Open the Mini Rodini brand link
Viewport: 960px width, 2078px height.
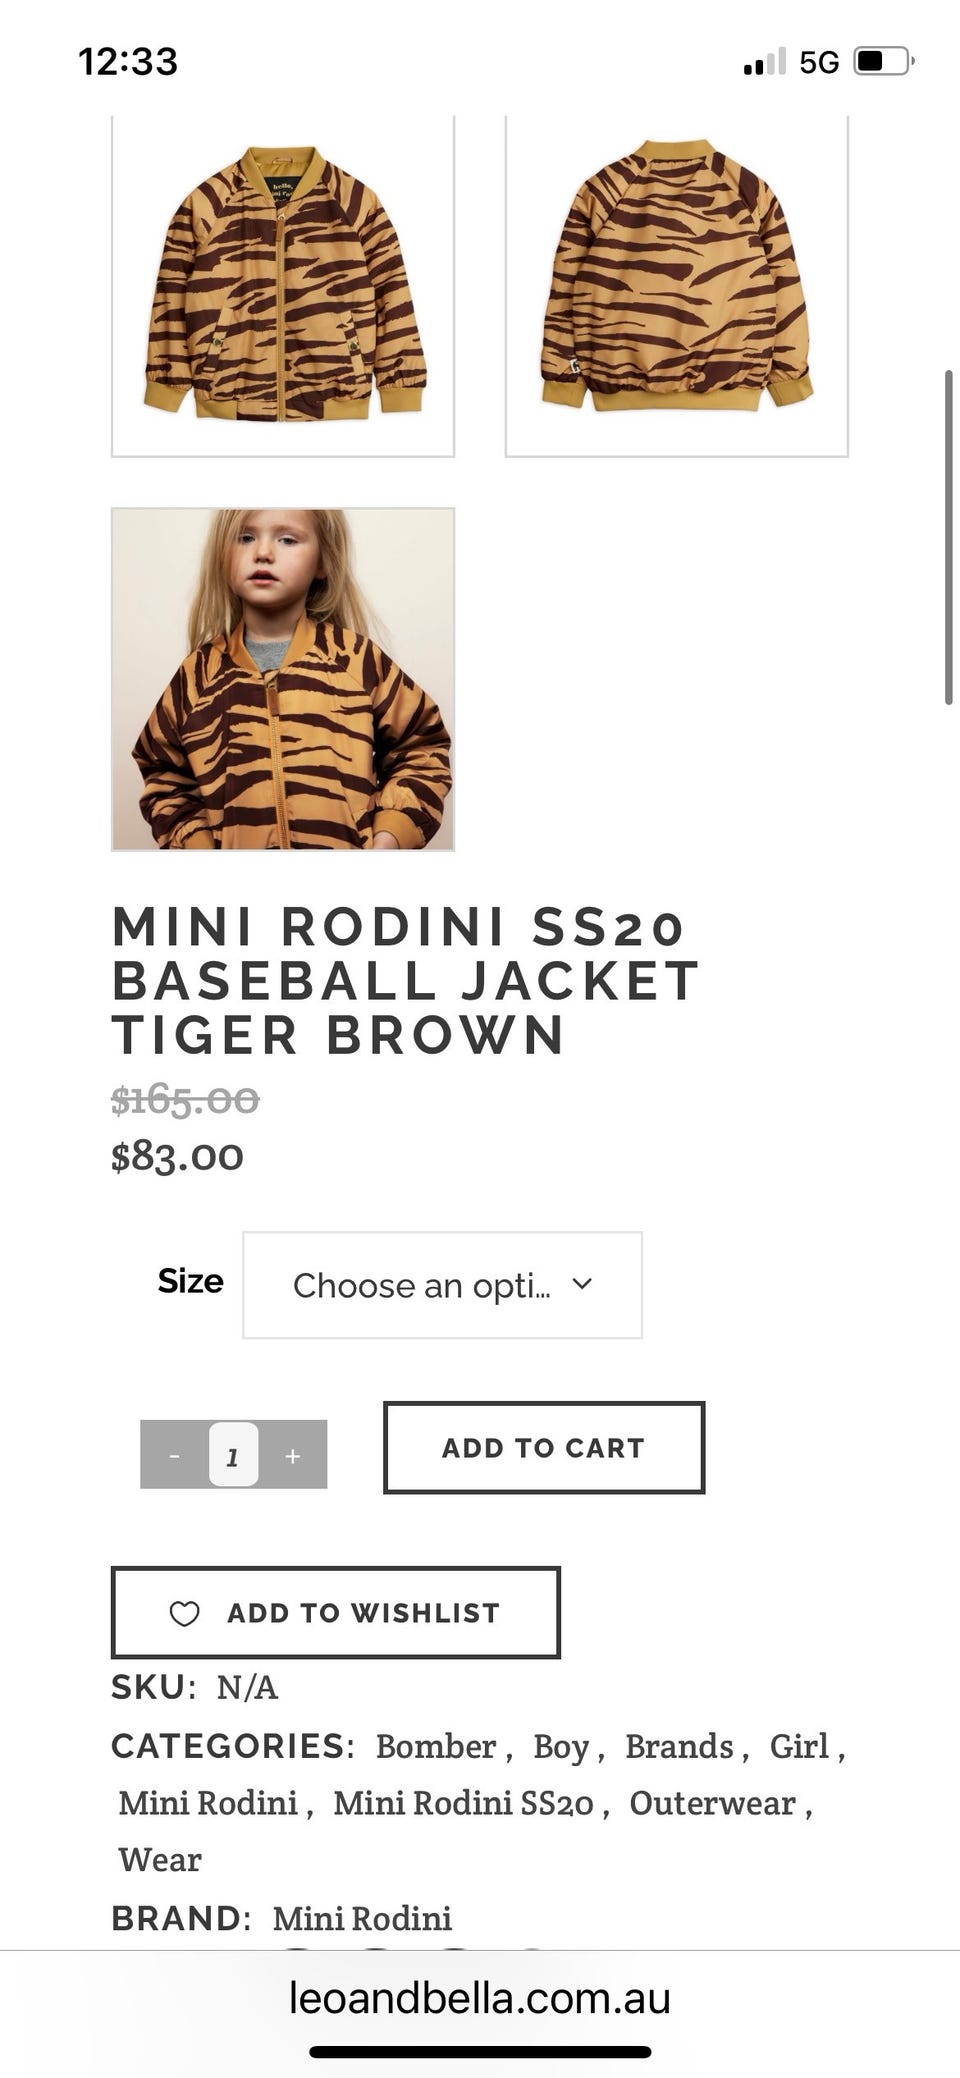(x=362, y=1918)
